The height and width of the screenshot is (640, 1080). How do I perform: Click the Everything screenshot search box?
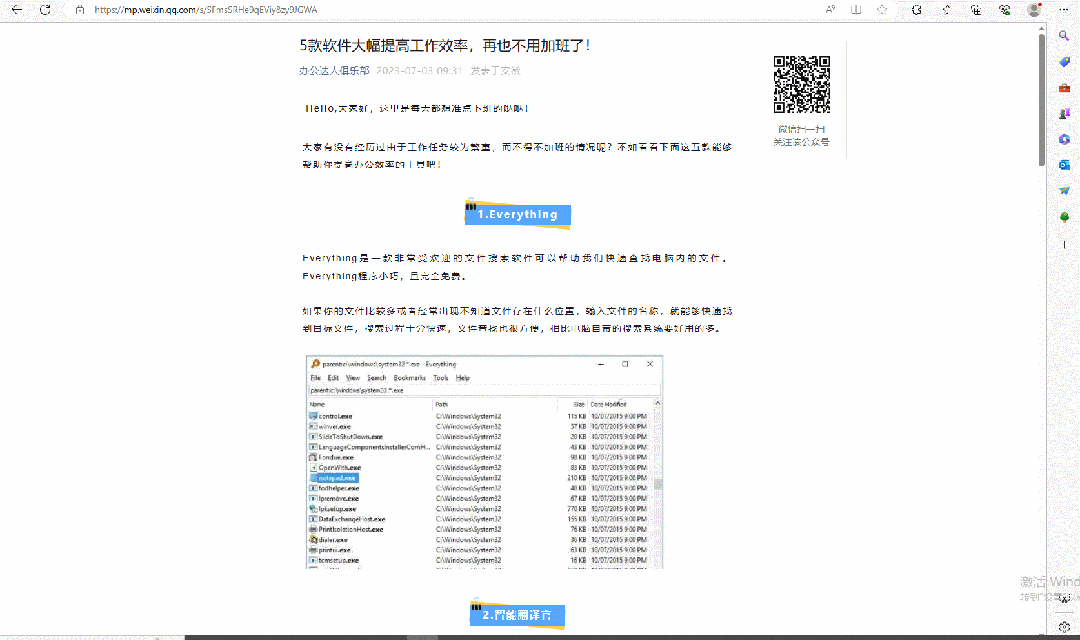click(484, 390)
